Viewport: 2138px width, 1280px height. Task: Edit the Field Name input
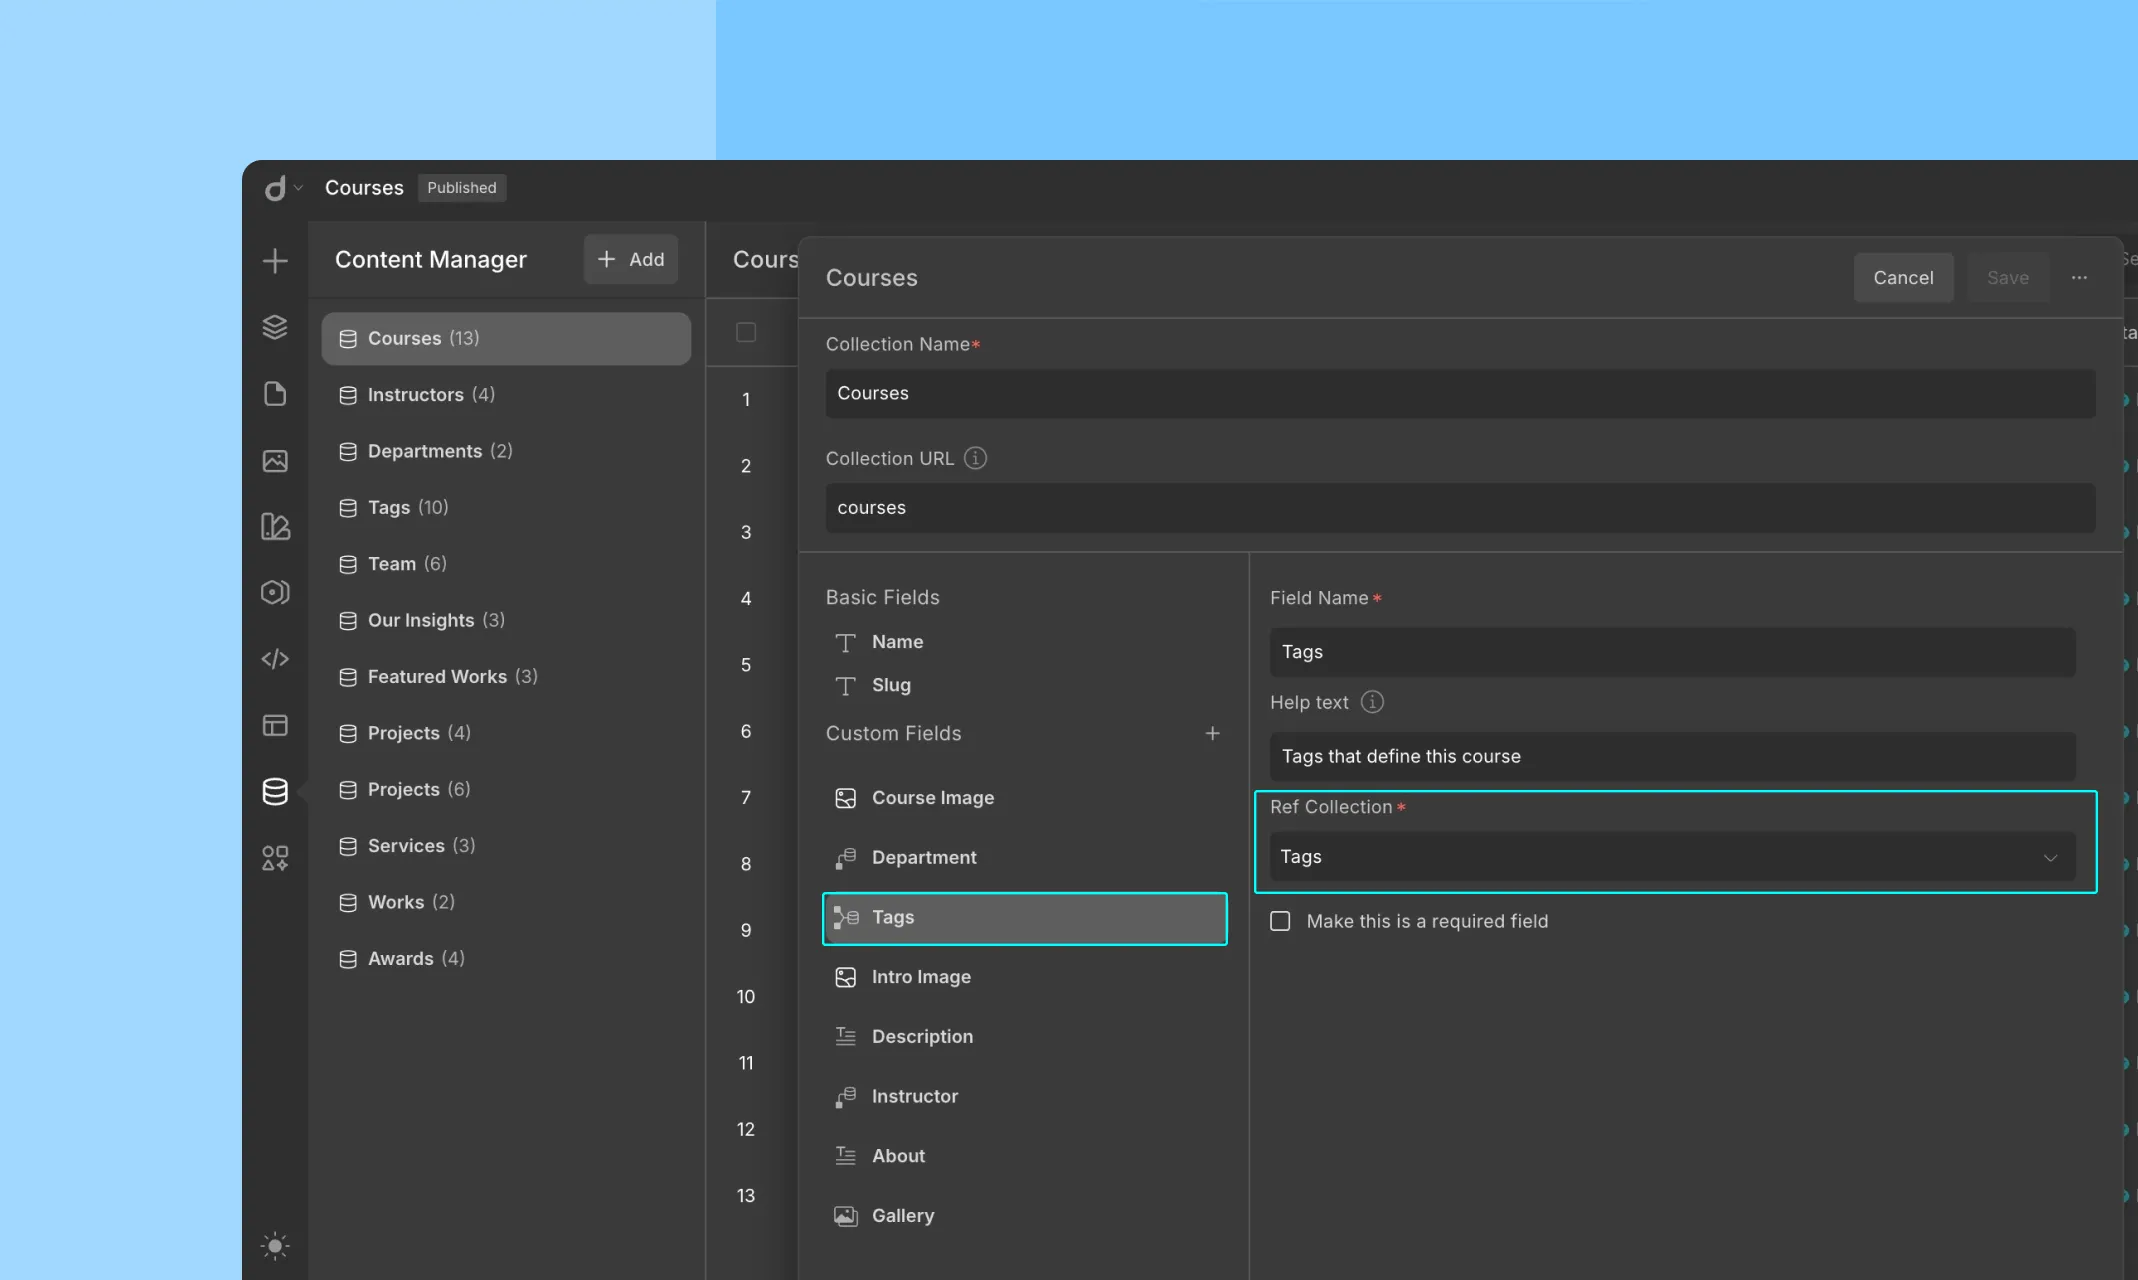tap(1672, 652)
